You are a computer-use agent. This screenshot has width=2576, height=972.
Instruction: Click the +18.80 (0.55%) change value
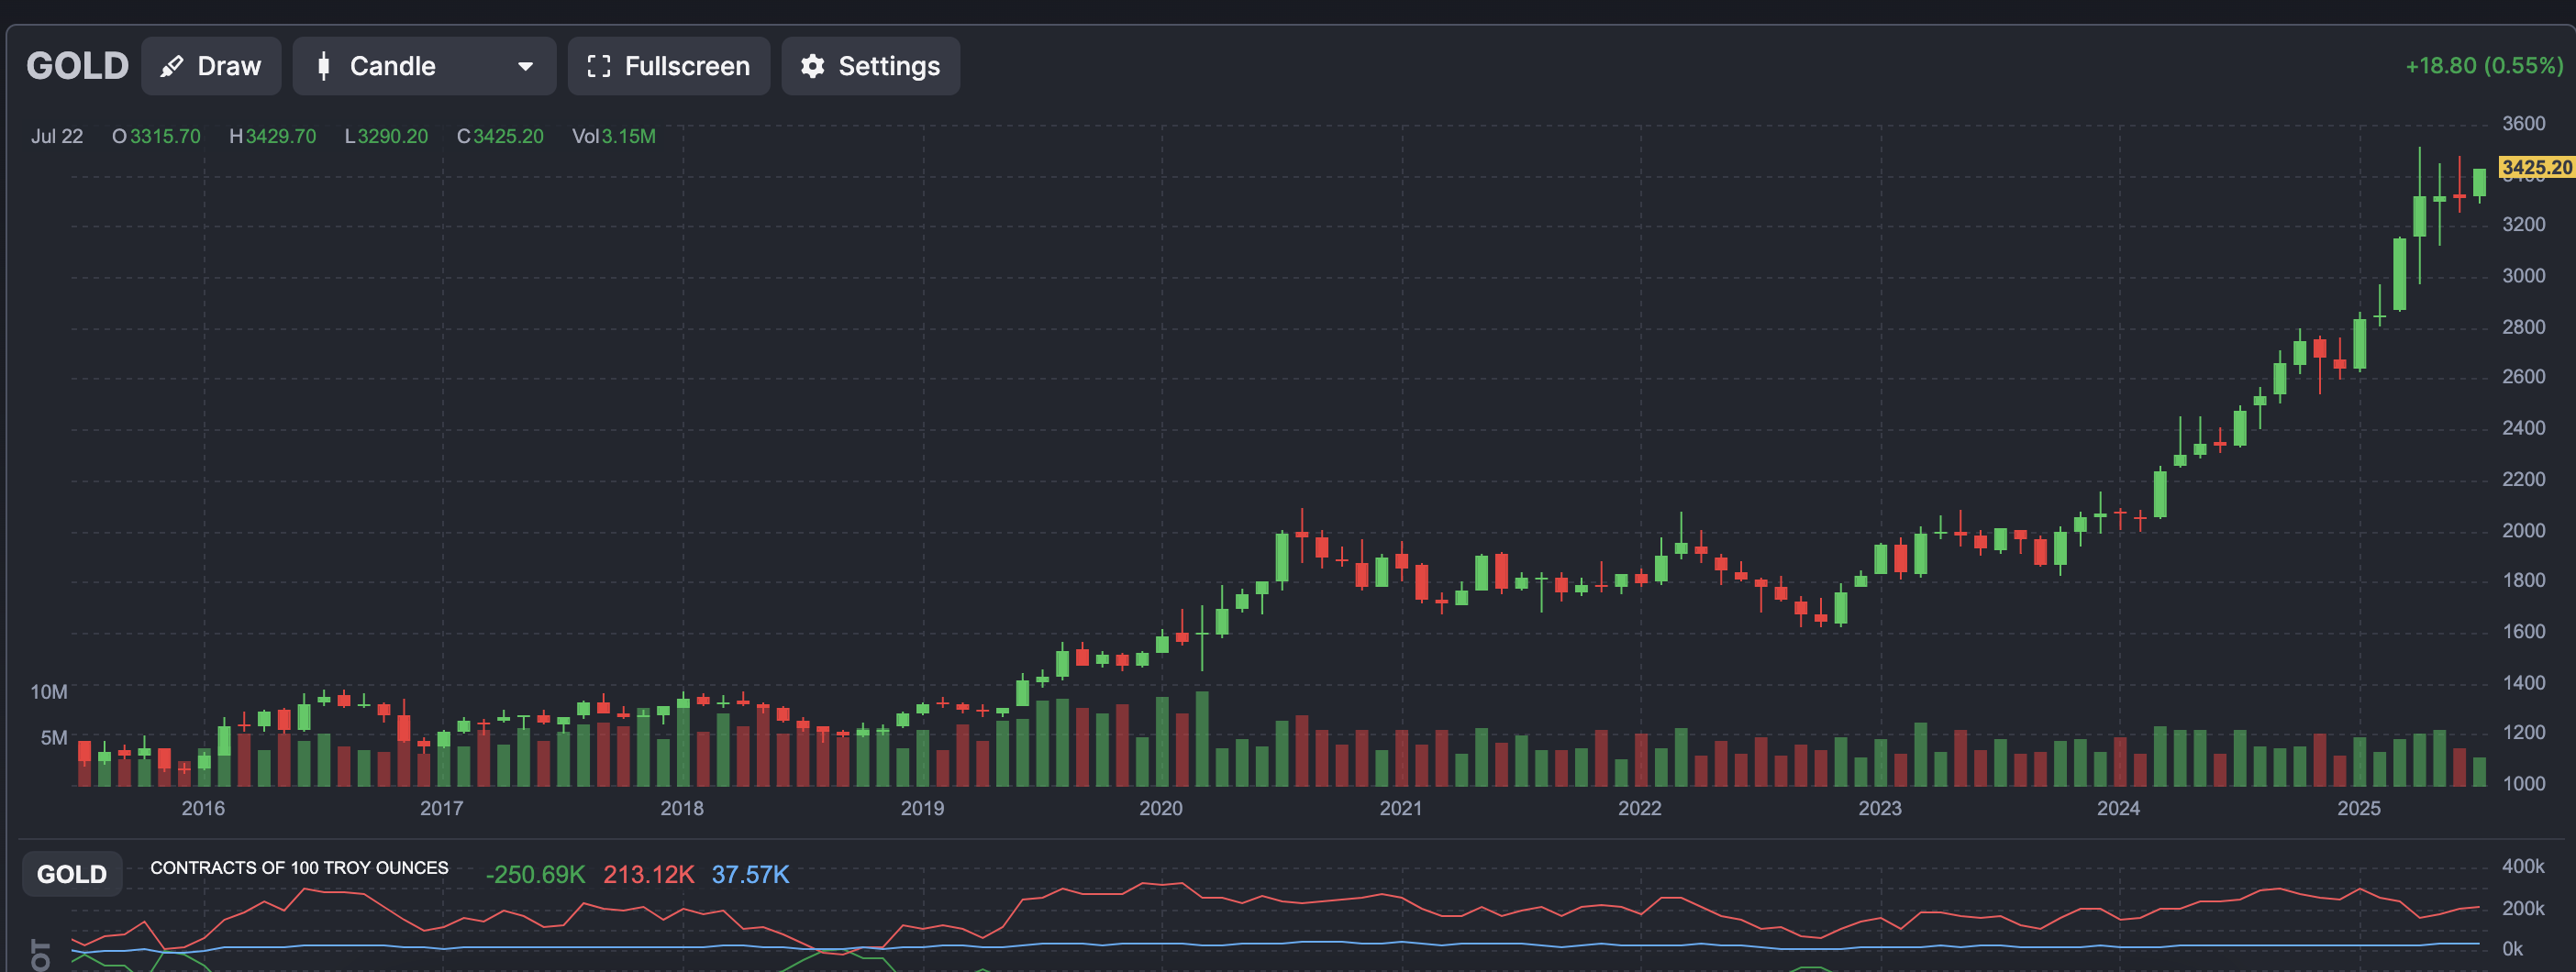(x=2484, y=66)
